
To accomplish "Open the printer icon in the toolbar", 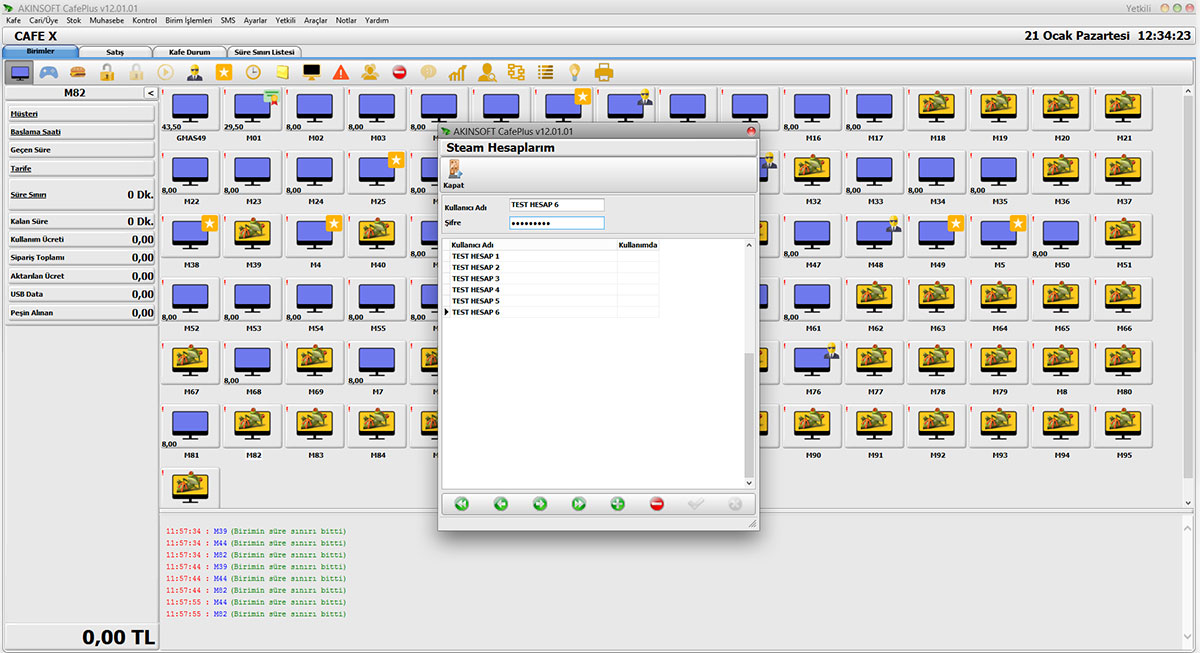I will (604, 72).
